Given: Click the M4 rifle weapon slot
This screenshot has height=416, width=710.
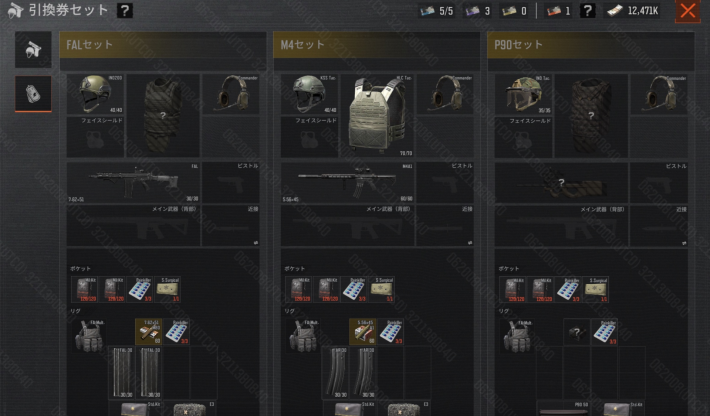Looking at the screenshot, I should coord(347,182).
